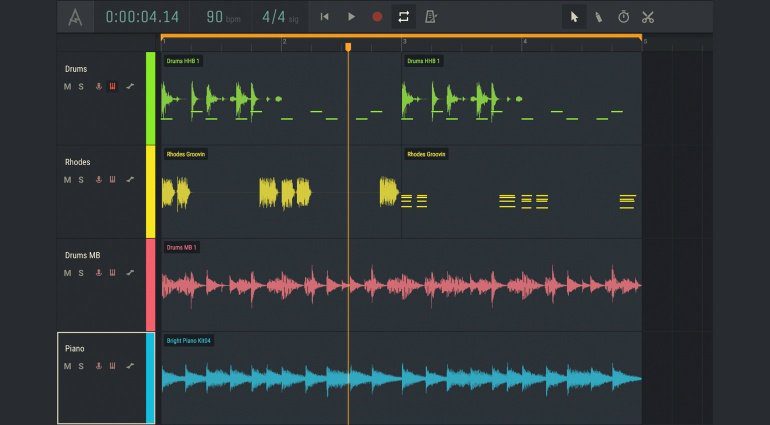The width and height of the screenshot is (770, 425).
Task: Click the Amped Studio logo icon
Action: 76,17
